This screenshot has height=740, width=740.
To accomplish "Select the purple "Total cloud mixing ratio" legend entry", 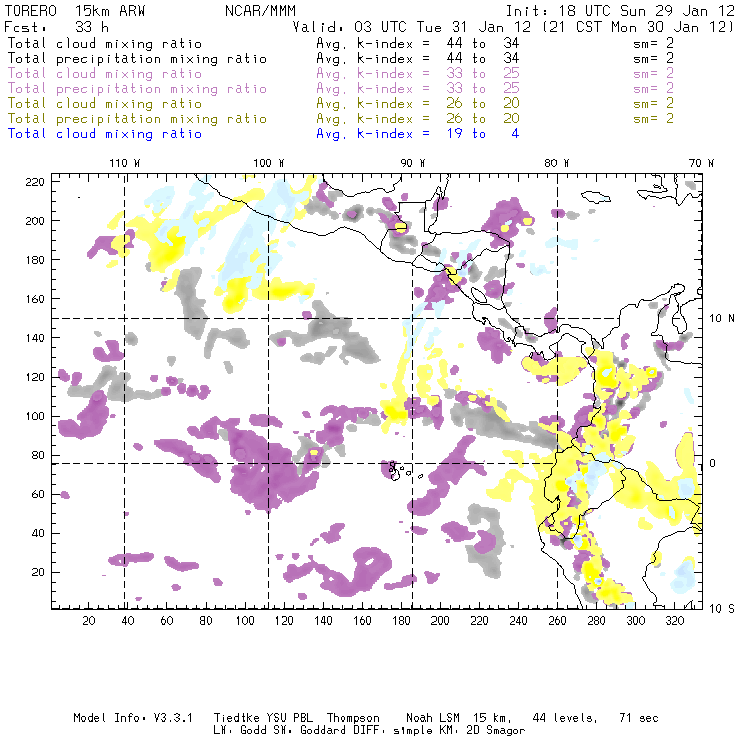I will [x=105, y=74].
